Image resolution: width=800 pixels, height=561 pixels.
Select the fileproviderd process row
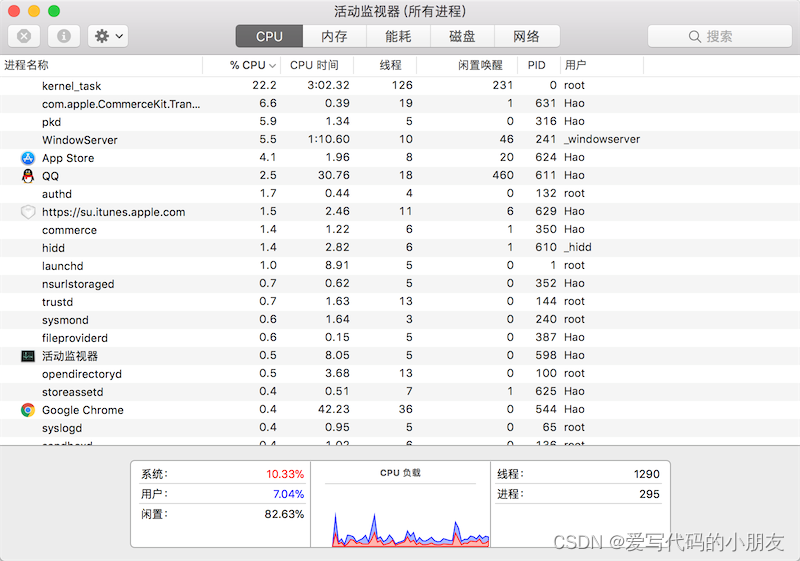tap(400, 337)
